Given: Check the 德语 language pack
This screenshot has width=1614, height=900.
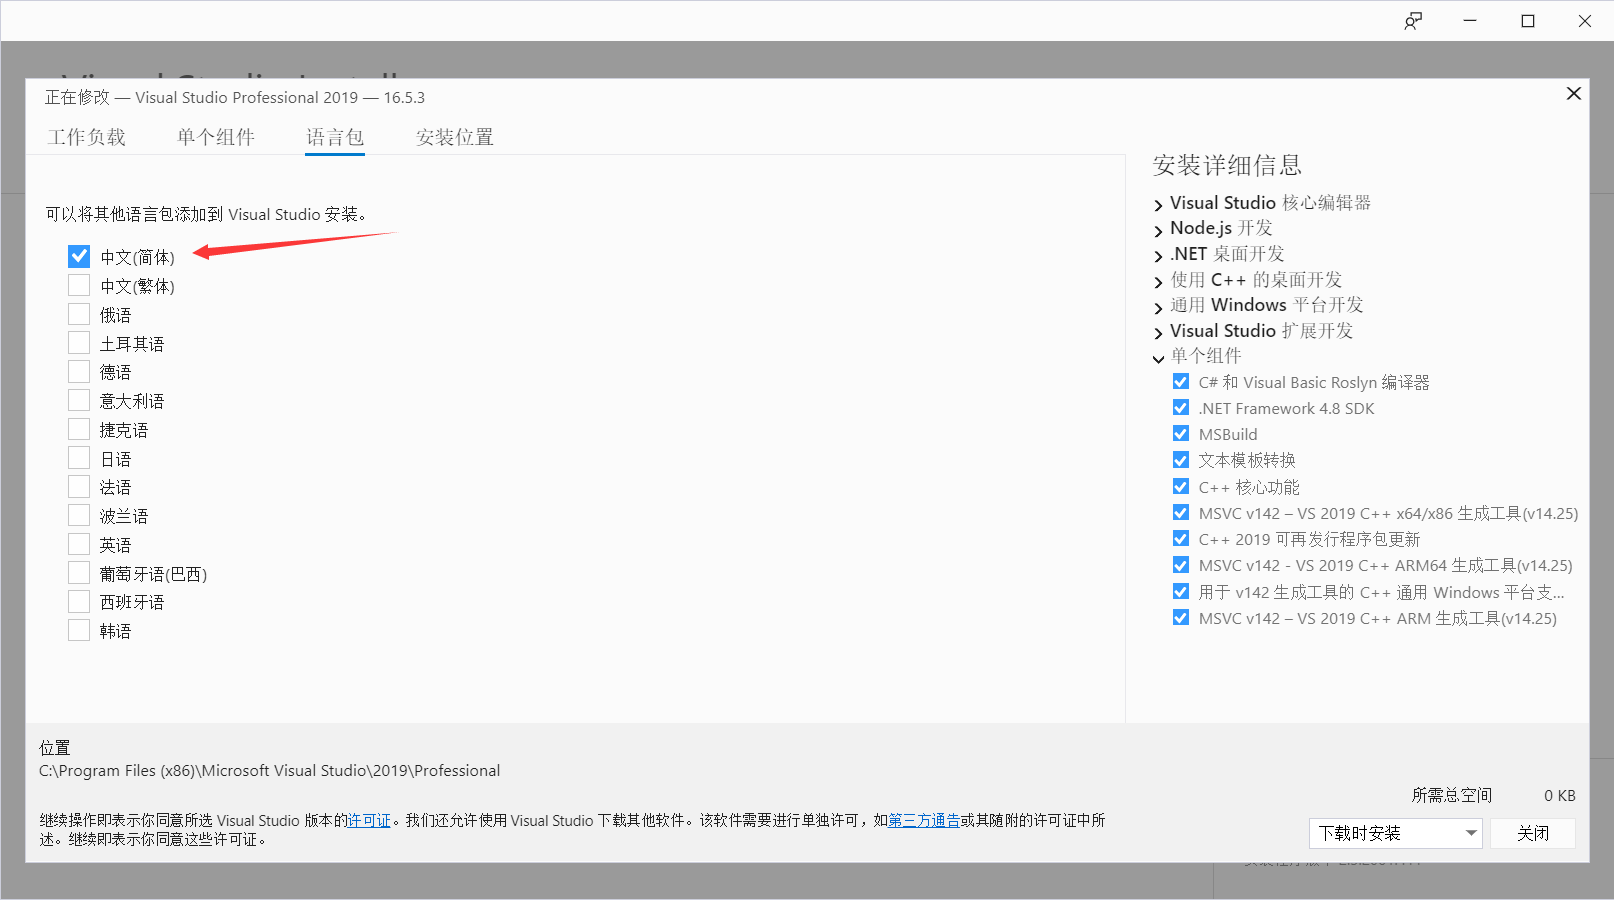Looking at the screenshot, I should (79, 371).
